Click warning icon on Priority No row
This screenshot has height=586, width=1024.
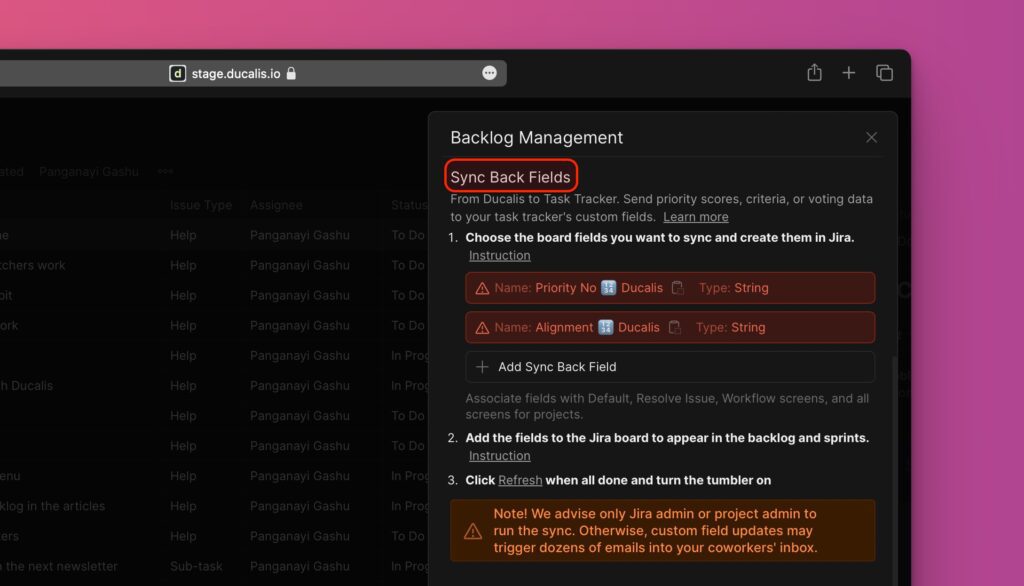(482, 288)
